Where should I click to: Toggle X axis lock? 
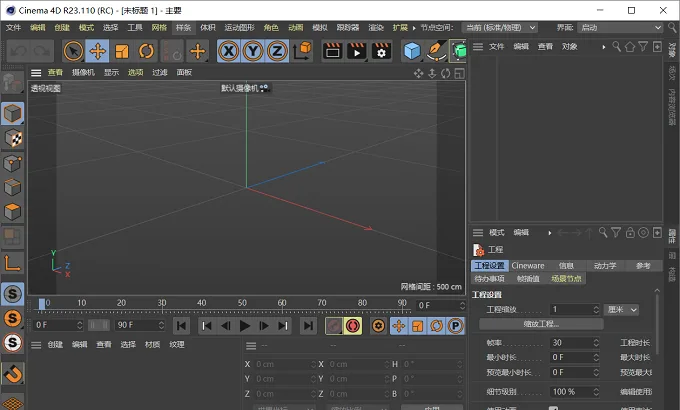tap(229, 51)
